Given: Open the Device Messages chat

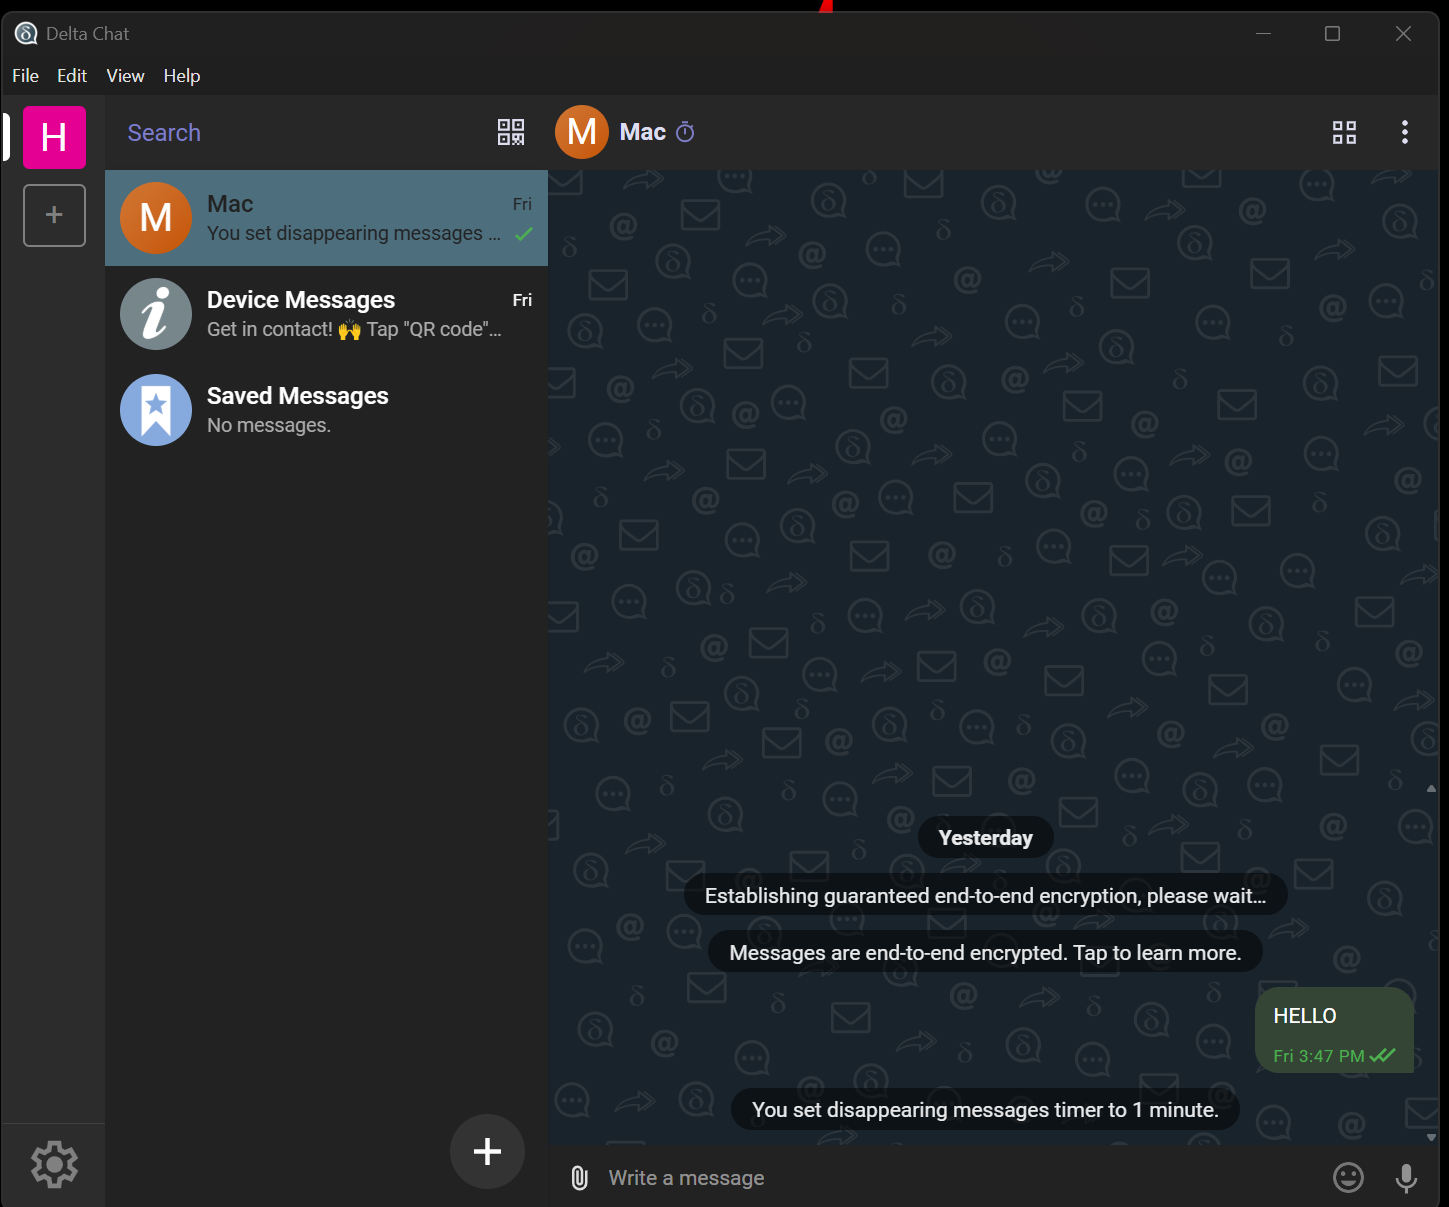Looking at the screenshot, I should coord(327,314).
